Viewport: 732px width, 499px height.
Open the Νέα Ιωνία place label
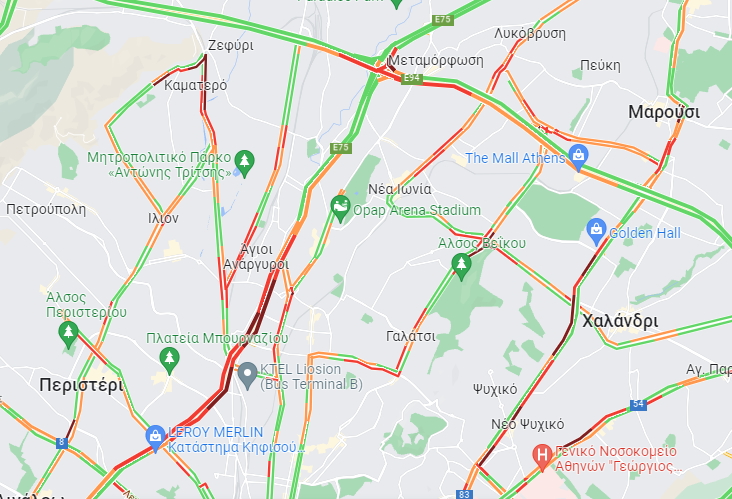[x=400, y=189]
